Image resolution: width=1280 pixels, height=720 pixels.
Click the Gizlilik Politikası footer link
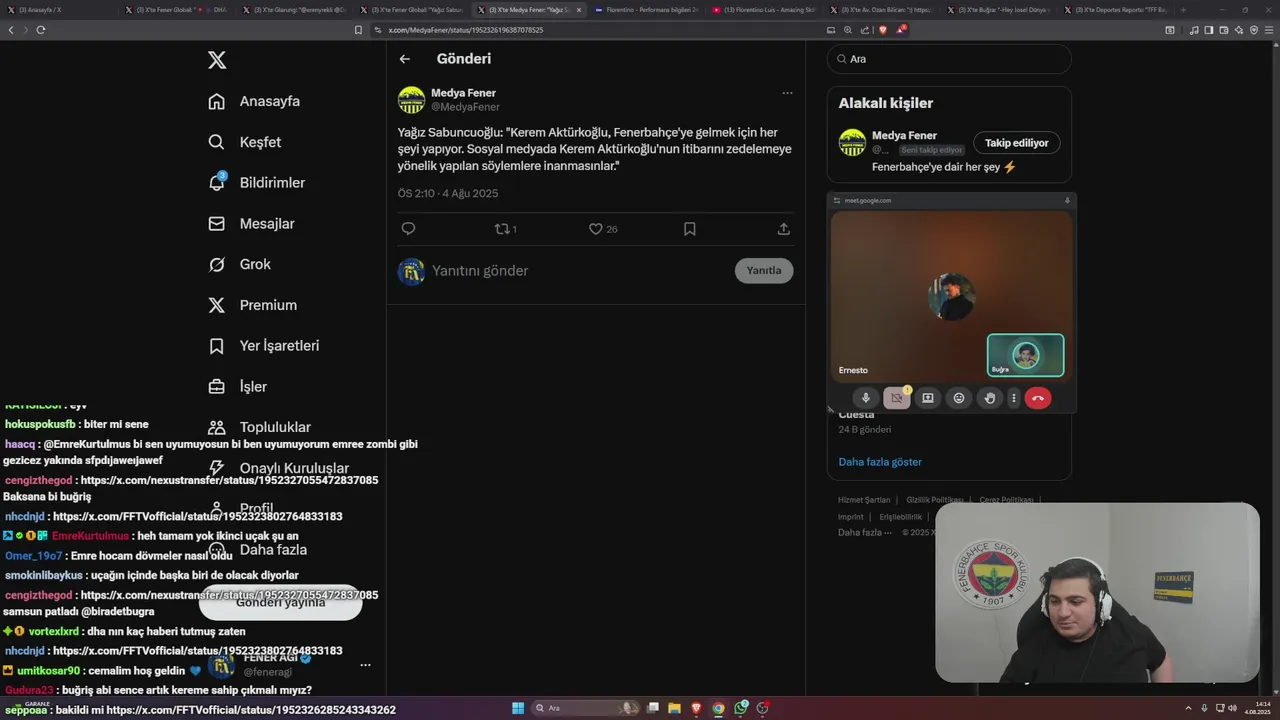[935, 500]
